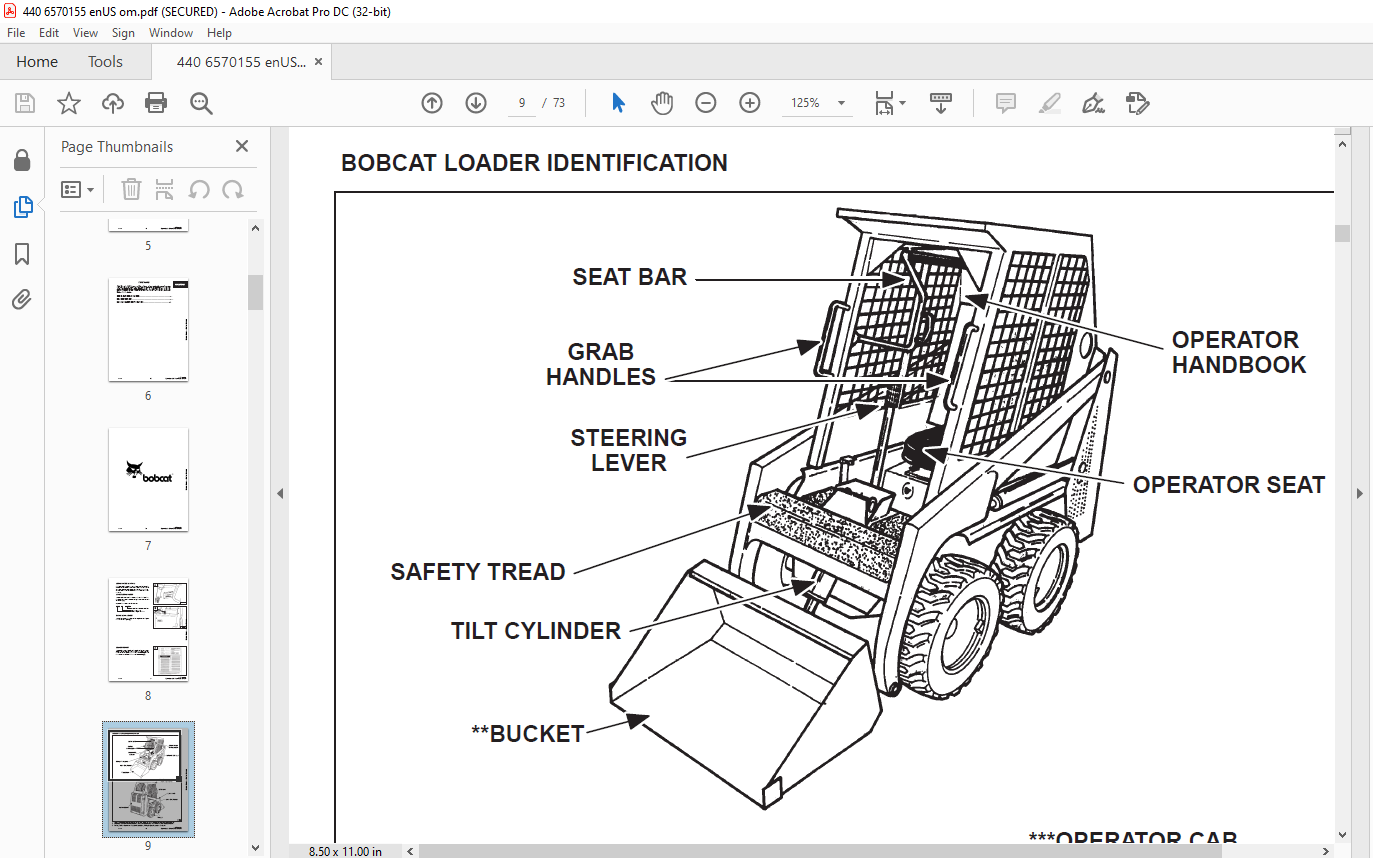Print the document with the printer icon
The width and height of the screenshot is (1373, 858).
click(156, 103)
